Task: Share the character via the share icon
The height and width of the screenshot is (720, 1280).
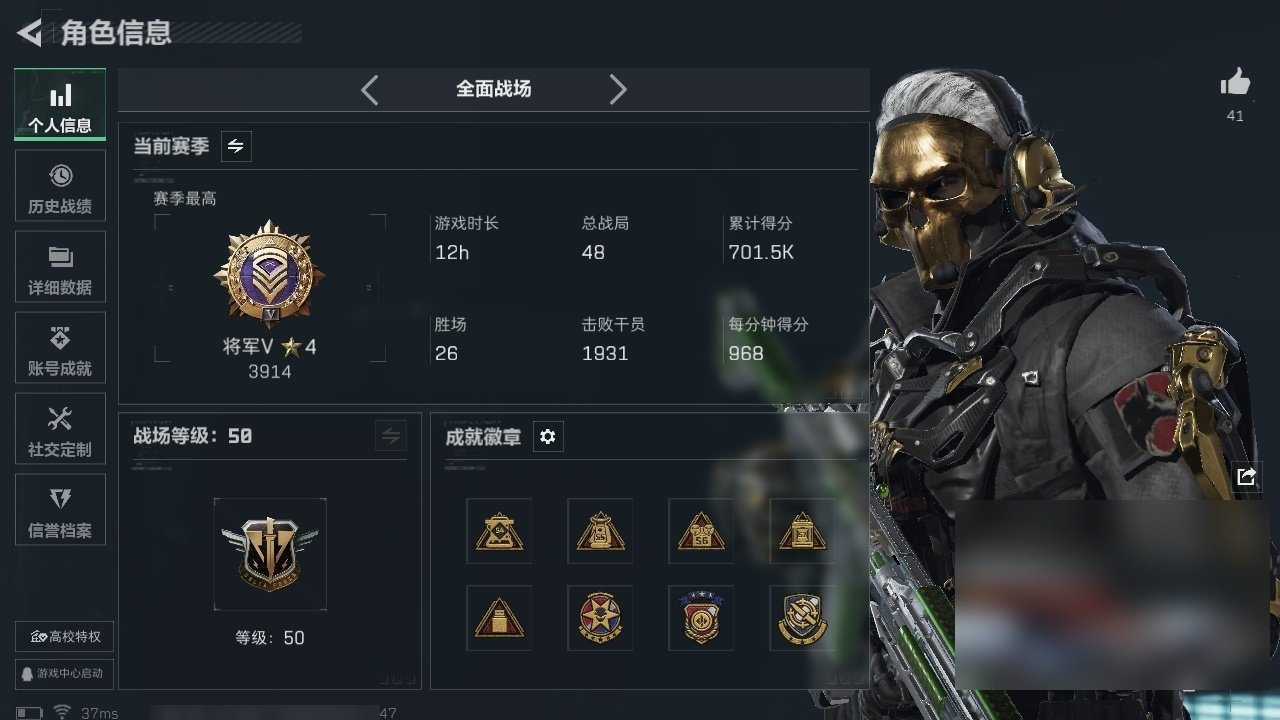Action: coord(1246,477)
